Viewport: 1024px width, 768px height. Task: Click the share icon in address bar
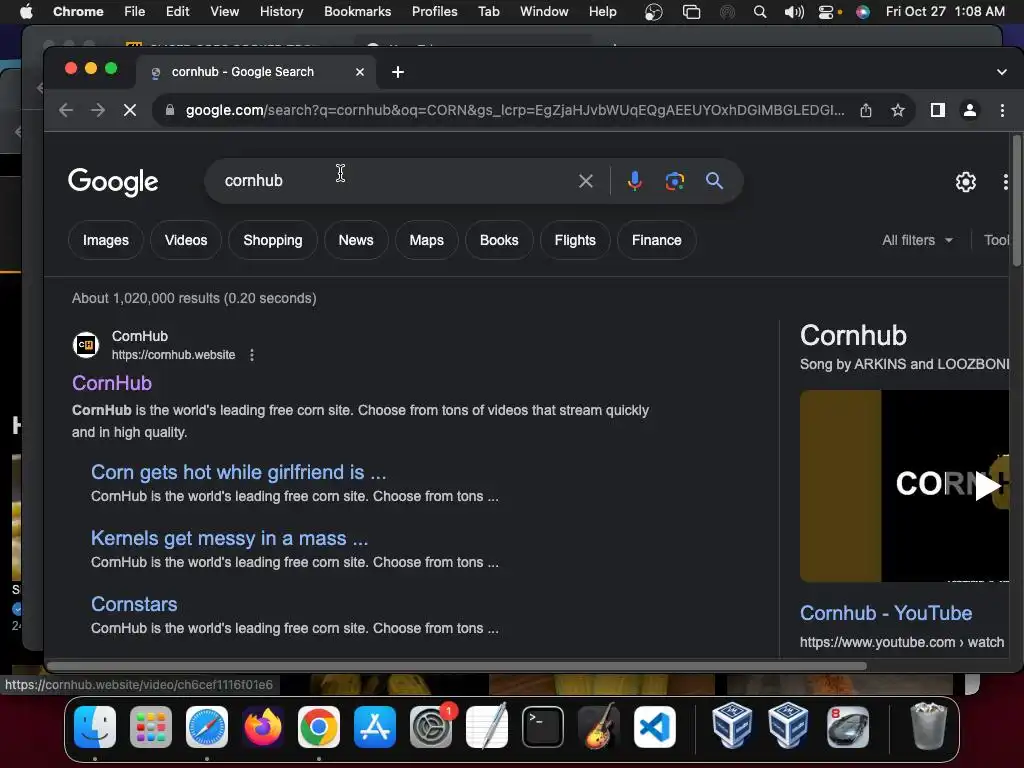click(x=866, y=110)
